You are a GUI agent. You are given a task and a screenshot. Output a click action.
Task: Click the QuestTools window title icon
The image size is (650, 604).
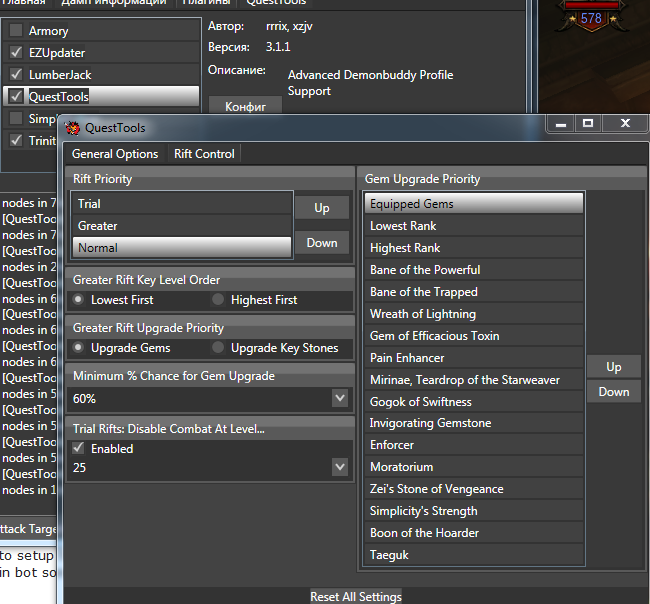[73, 128]
